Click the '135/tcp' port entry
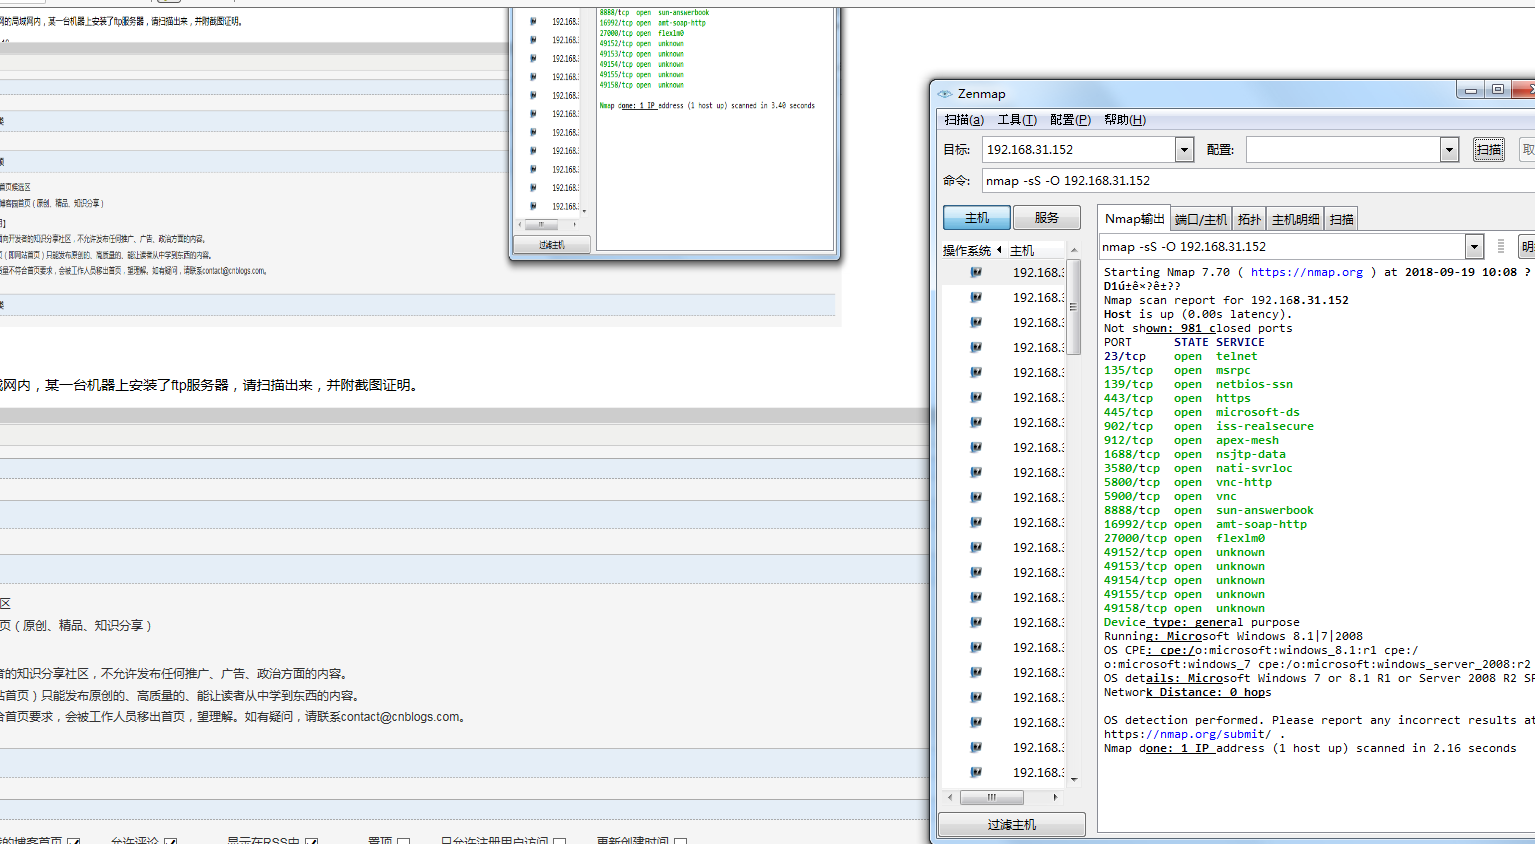 click(1128, 370)
